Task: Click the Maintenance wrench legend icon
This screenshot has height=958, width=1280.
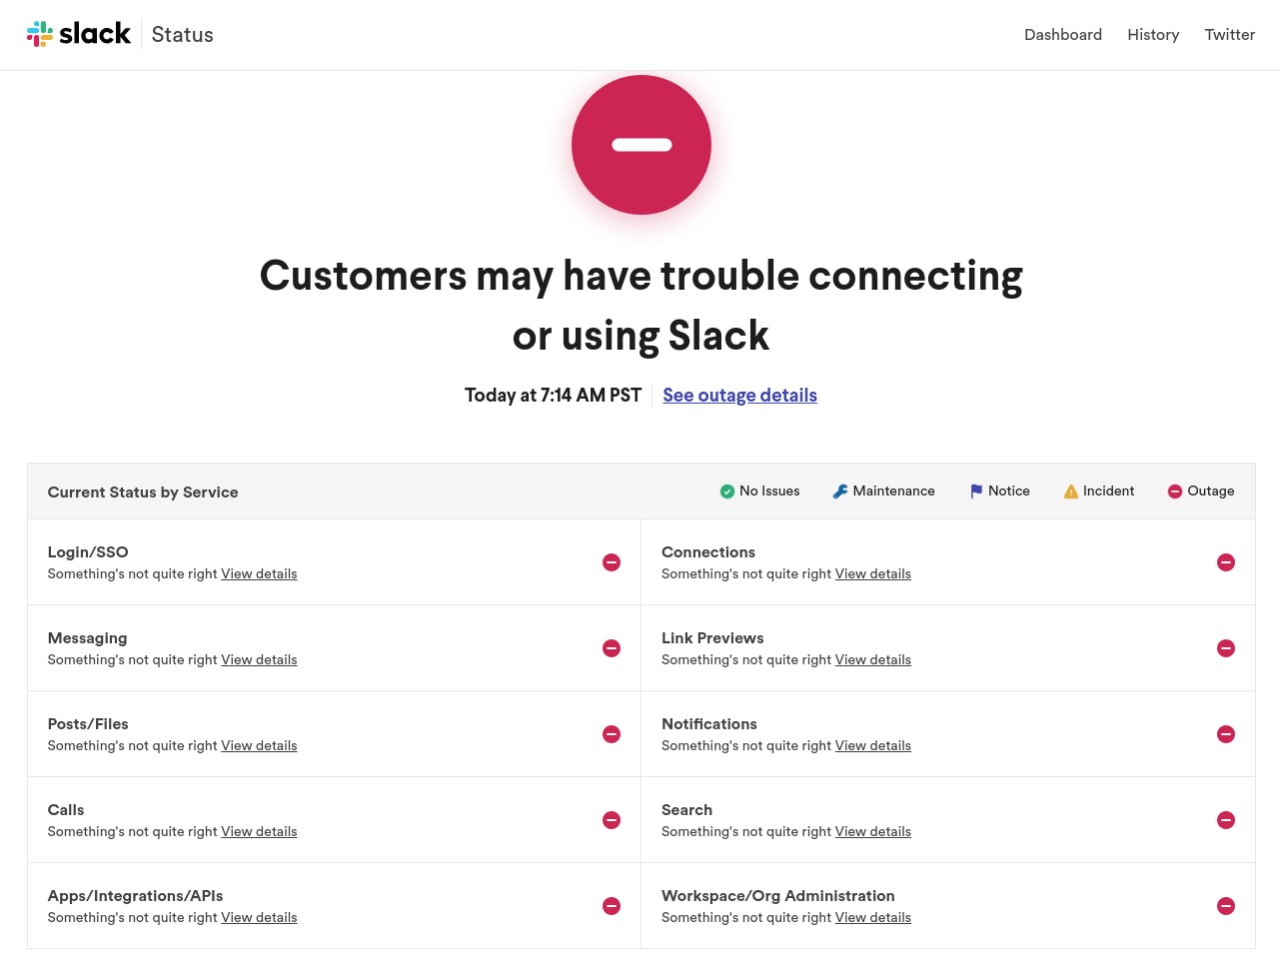Action: (x=840, y=491)
